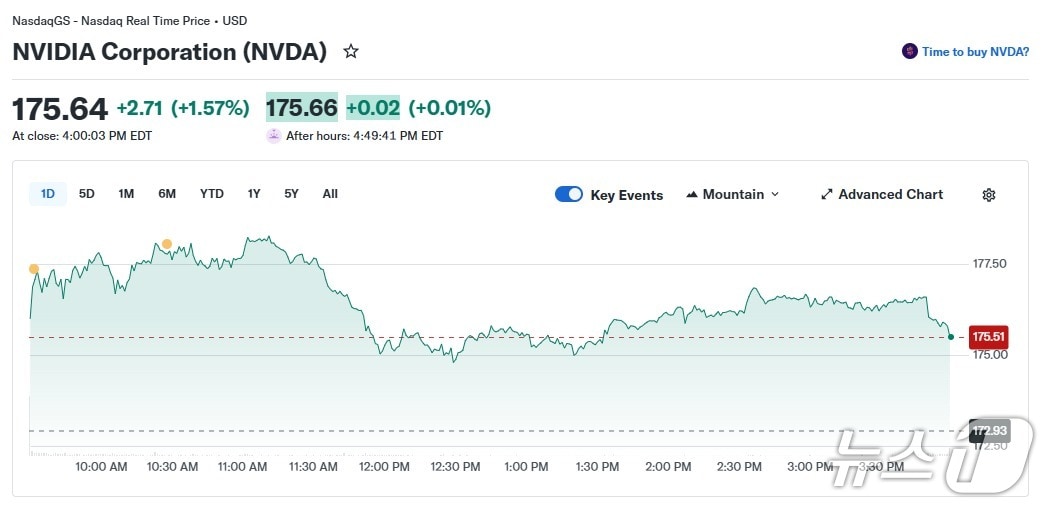1049x509 pixels.
Task: Click the mountain chart type icon
Action: [692, 195]
